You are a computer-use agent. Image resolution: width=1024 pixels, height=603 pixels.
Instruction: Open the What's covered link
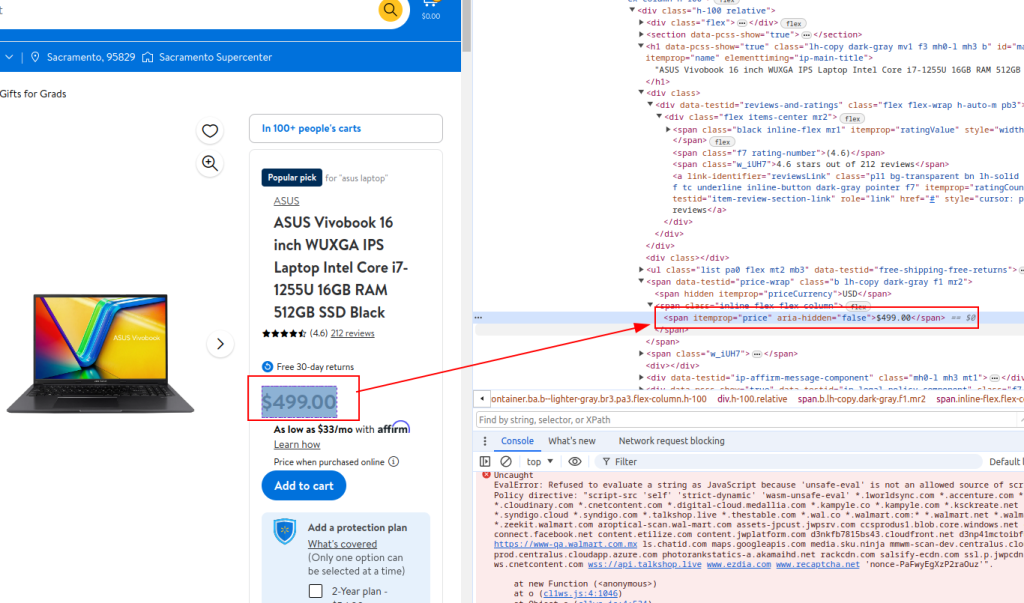click(342, 544)
